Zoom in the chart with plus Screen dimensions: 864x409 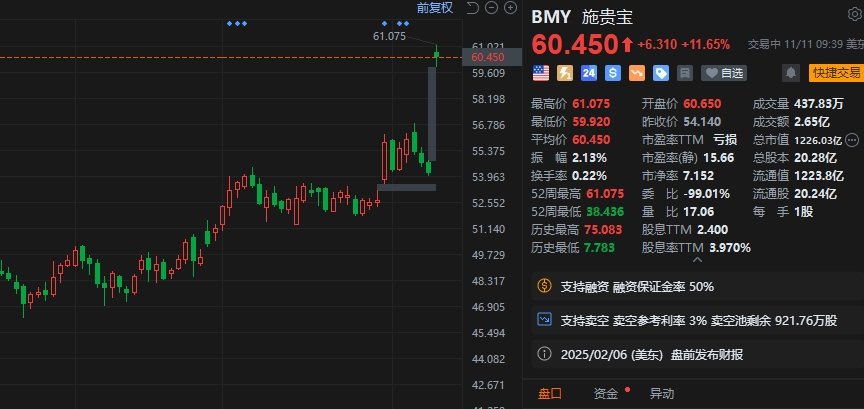pyautogui.click(x=511, y=7)
